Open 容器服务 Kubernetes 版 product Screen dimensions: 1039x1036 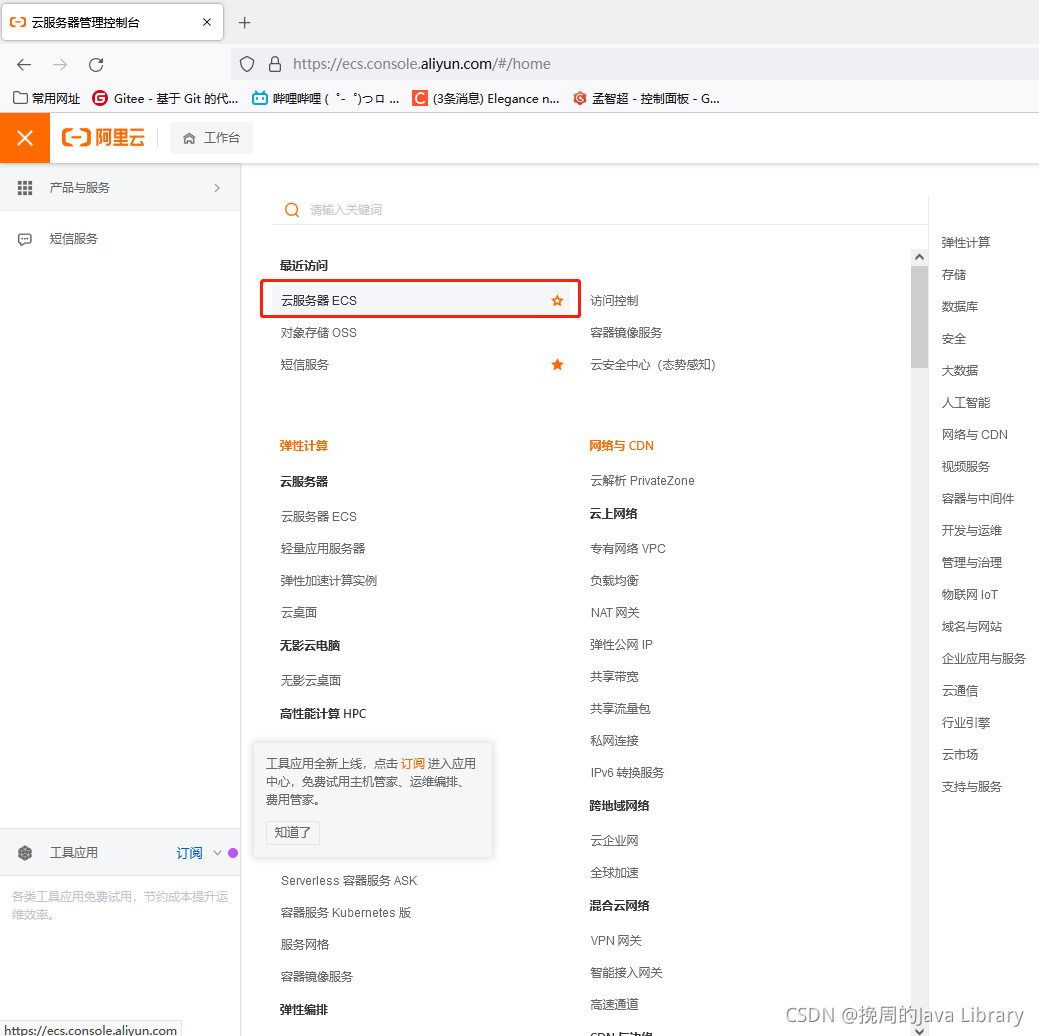(346, 913)
